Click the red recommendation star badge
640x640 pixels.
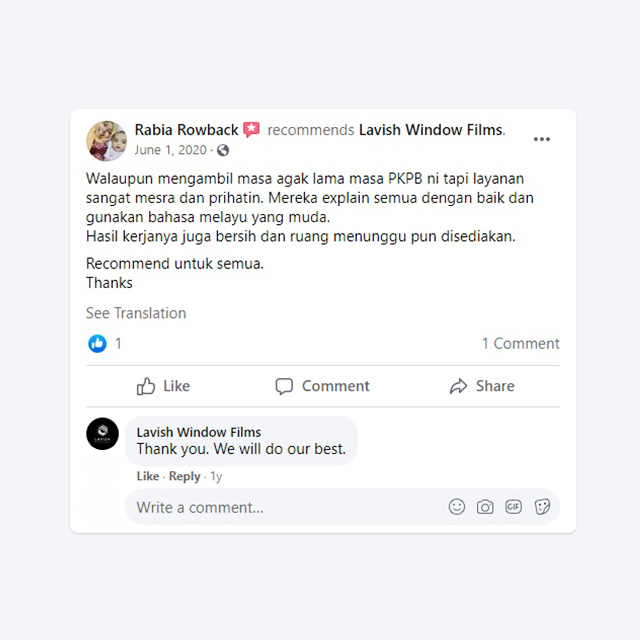click(251, 130)
